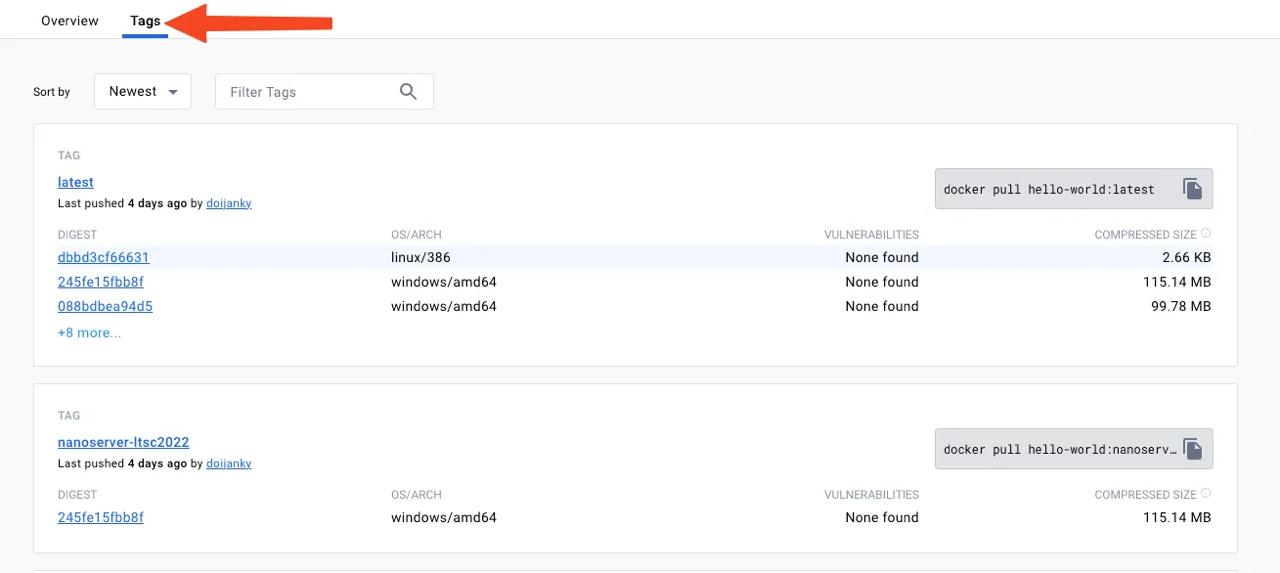Open the latest tag link

point(76,182)
